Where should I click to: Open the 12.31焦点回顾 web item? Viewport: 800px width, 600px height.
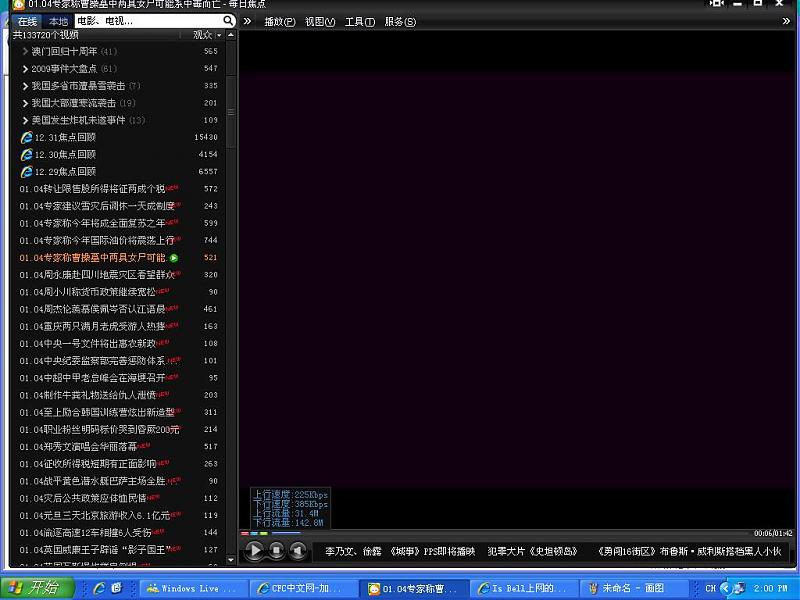[65, 137]
